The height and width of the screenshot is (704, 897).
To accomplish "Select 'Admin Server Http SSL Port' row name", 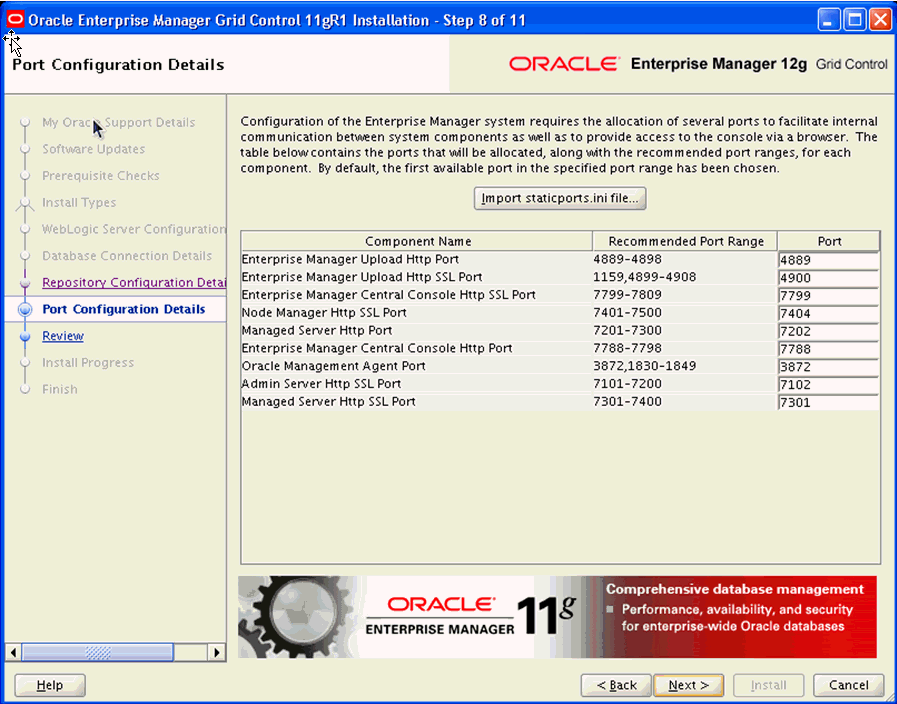I will pos(322,384).
